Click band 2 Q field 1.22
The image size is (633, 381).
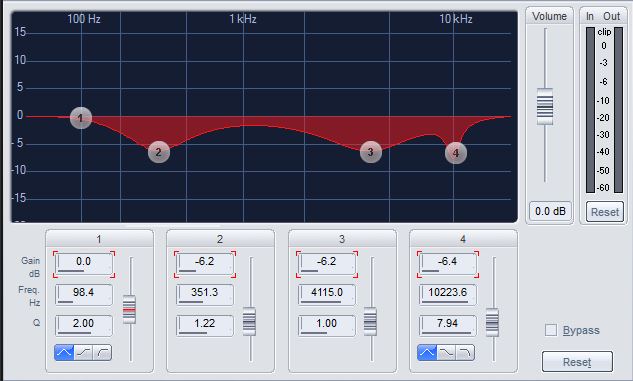tap(205, 326)
